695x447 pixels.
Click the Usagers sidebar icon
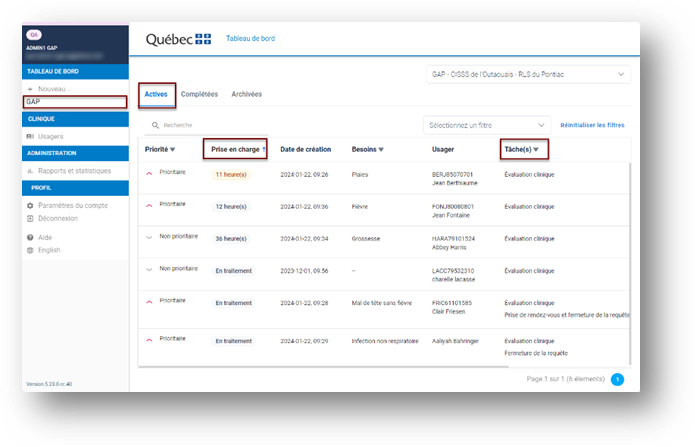click(x=30, y=137)
